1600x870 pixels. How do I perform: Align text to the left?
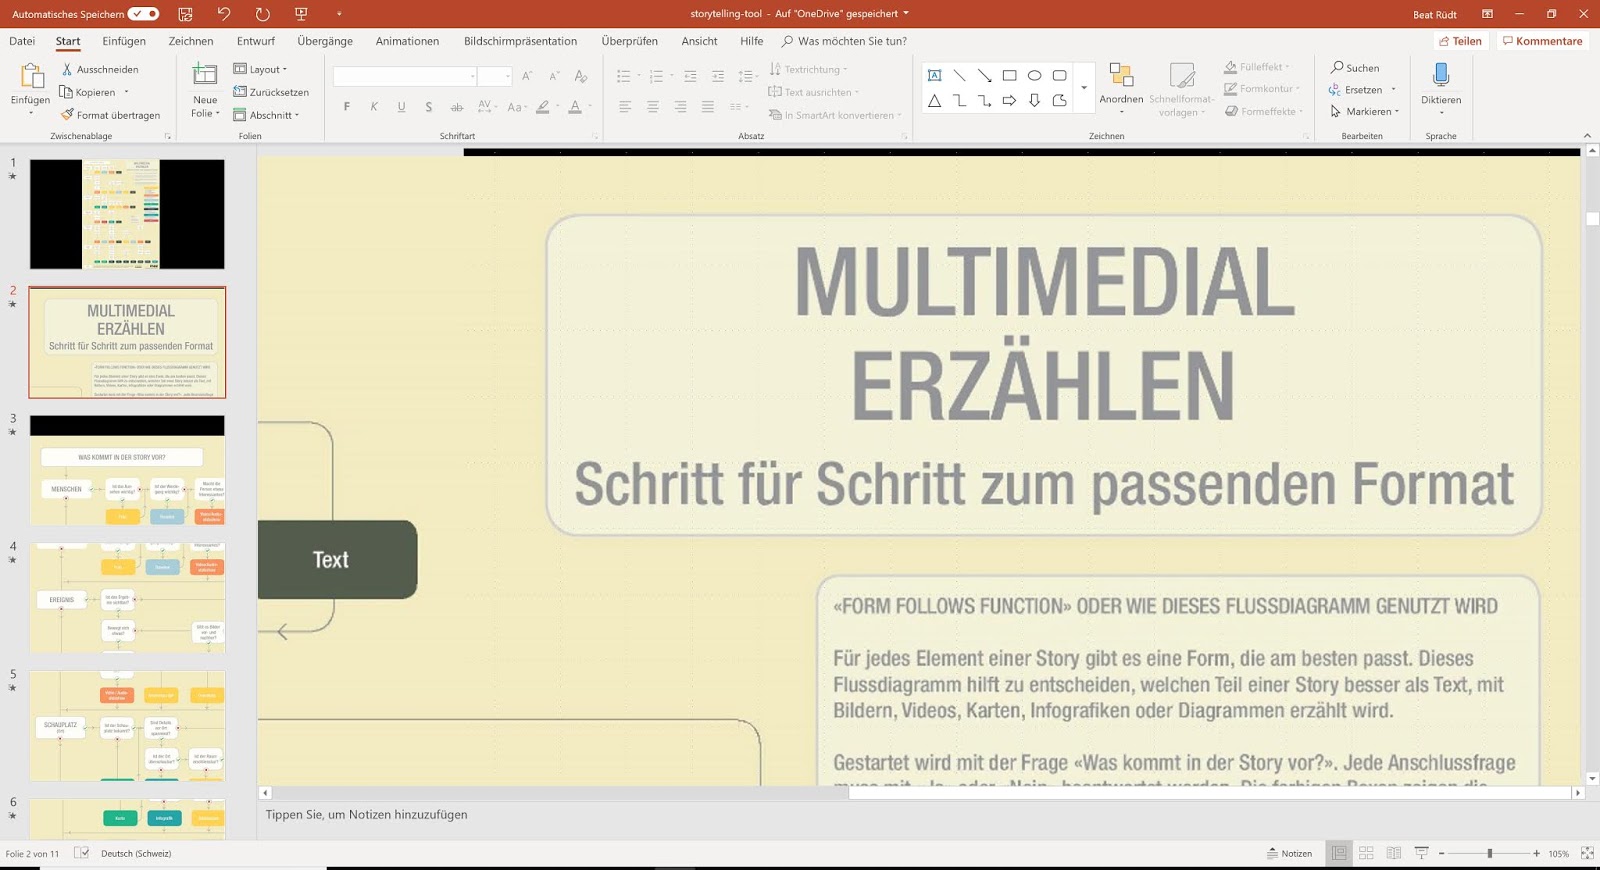[x=625, y=106]
